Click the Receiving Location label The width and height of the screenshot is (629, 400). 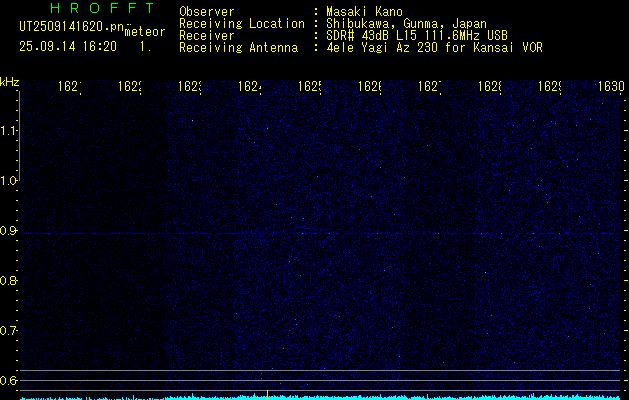point(242,24)
